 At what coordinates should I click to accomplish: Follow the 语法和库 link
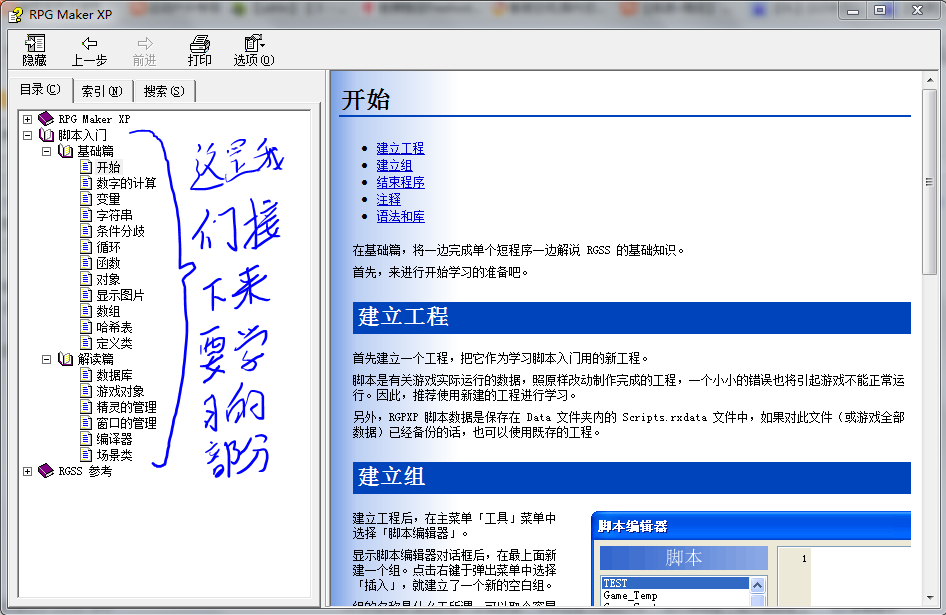click(x=401, y=216)
